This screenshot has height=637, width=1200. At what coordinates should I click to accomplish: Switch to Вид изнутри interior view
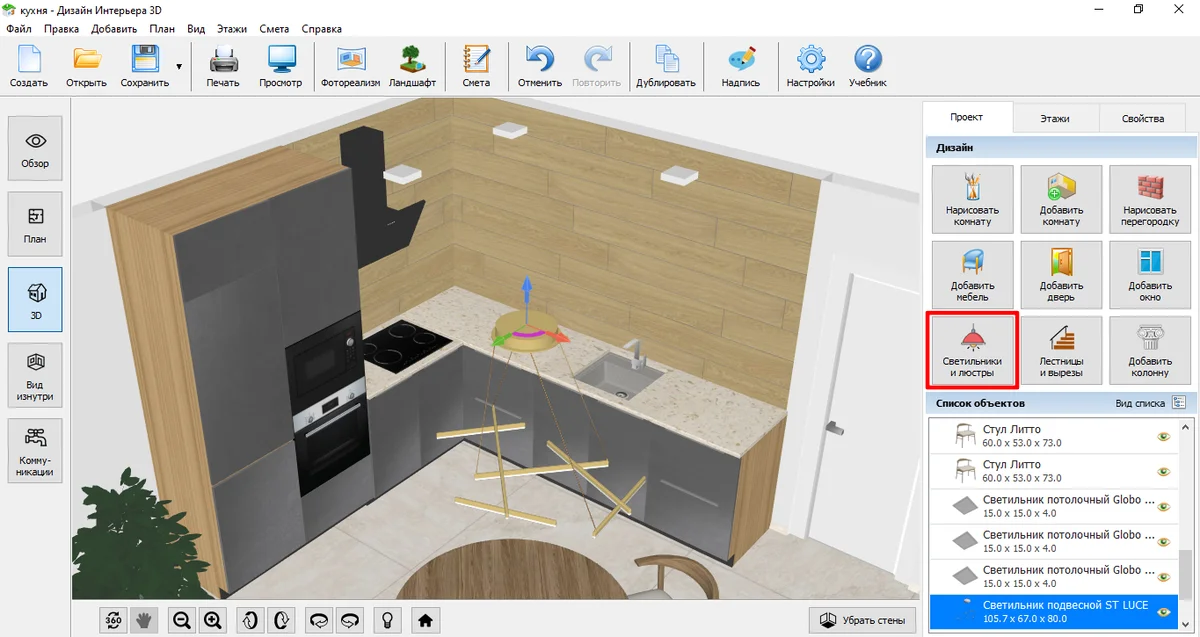point(35,376)
